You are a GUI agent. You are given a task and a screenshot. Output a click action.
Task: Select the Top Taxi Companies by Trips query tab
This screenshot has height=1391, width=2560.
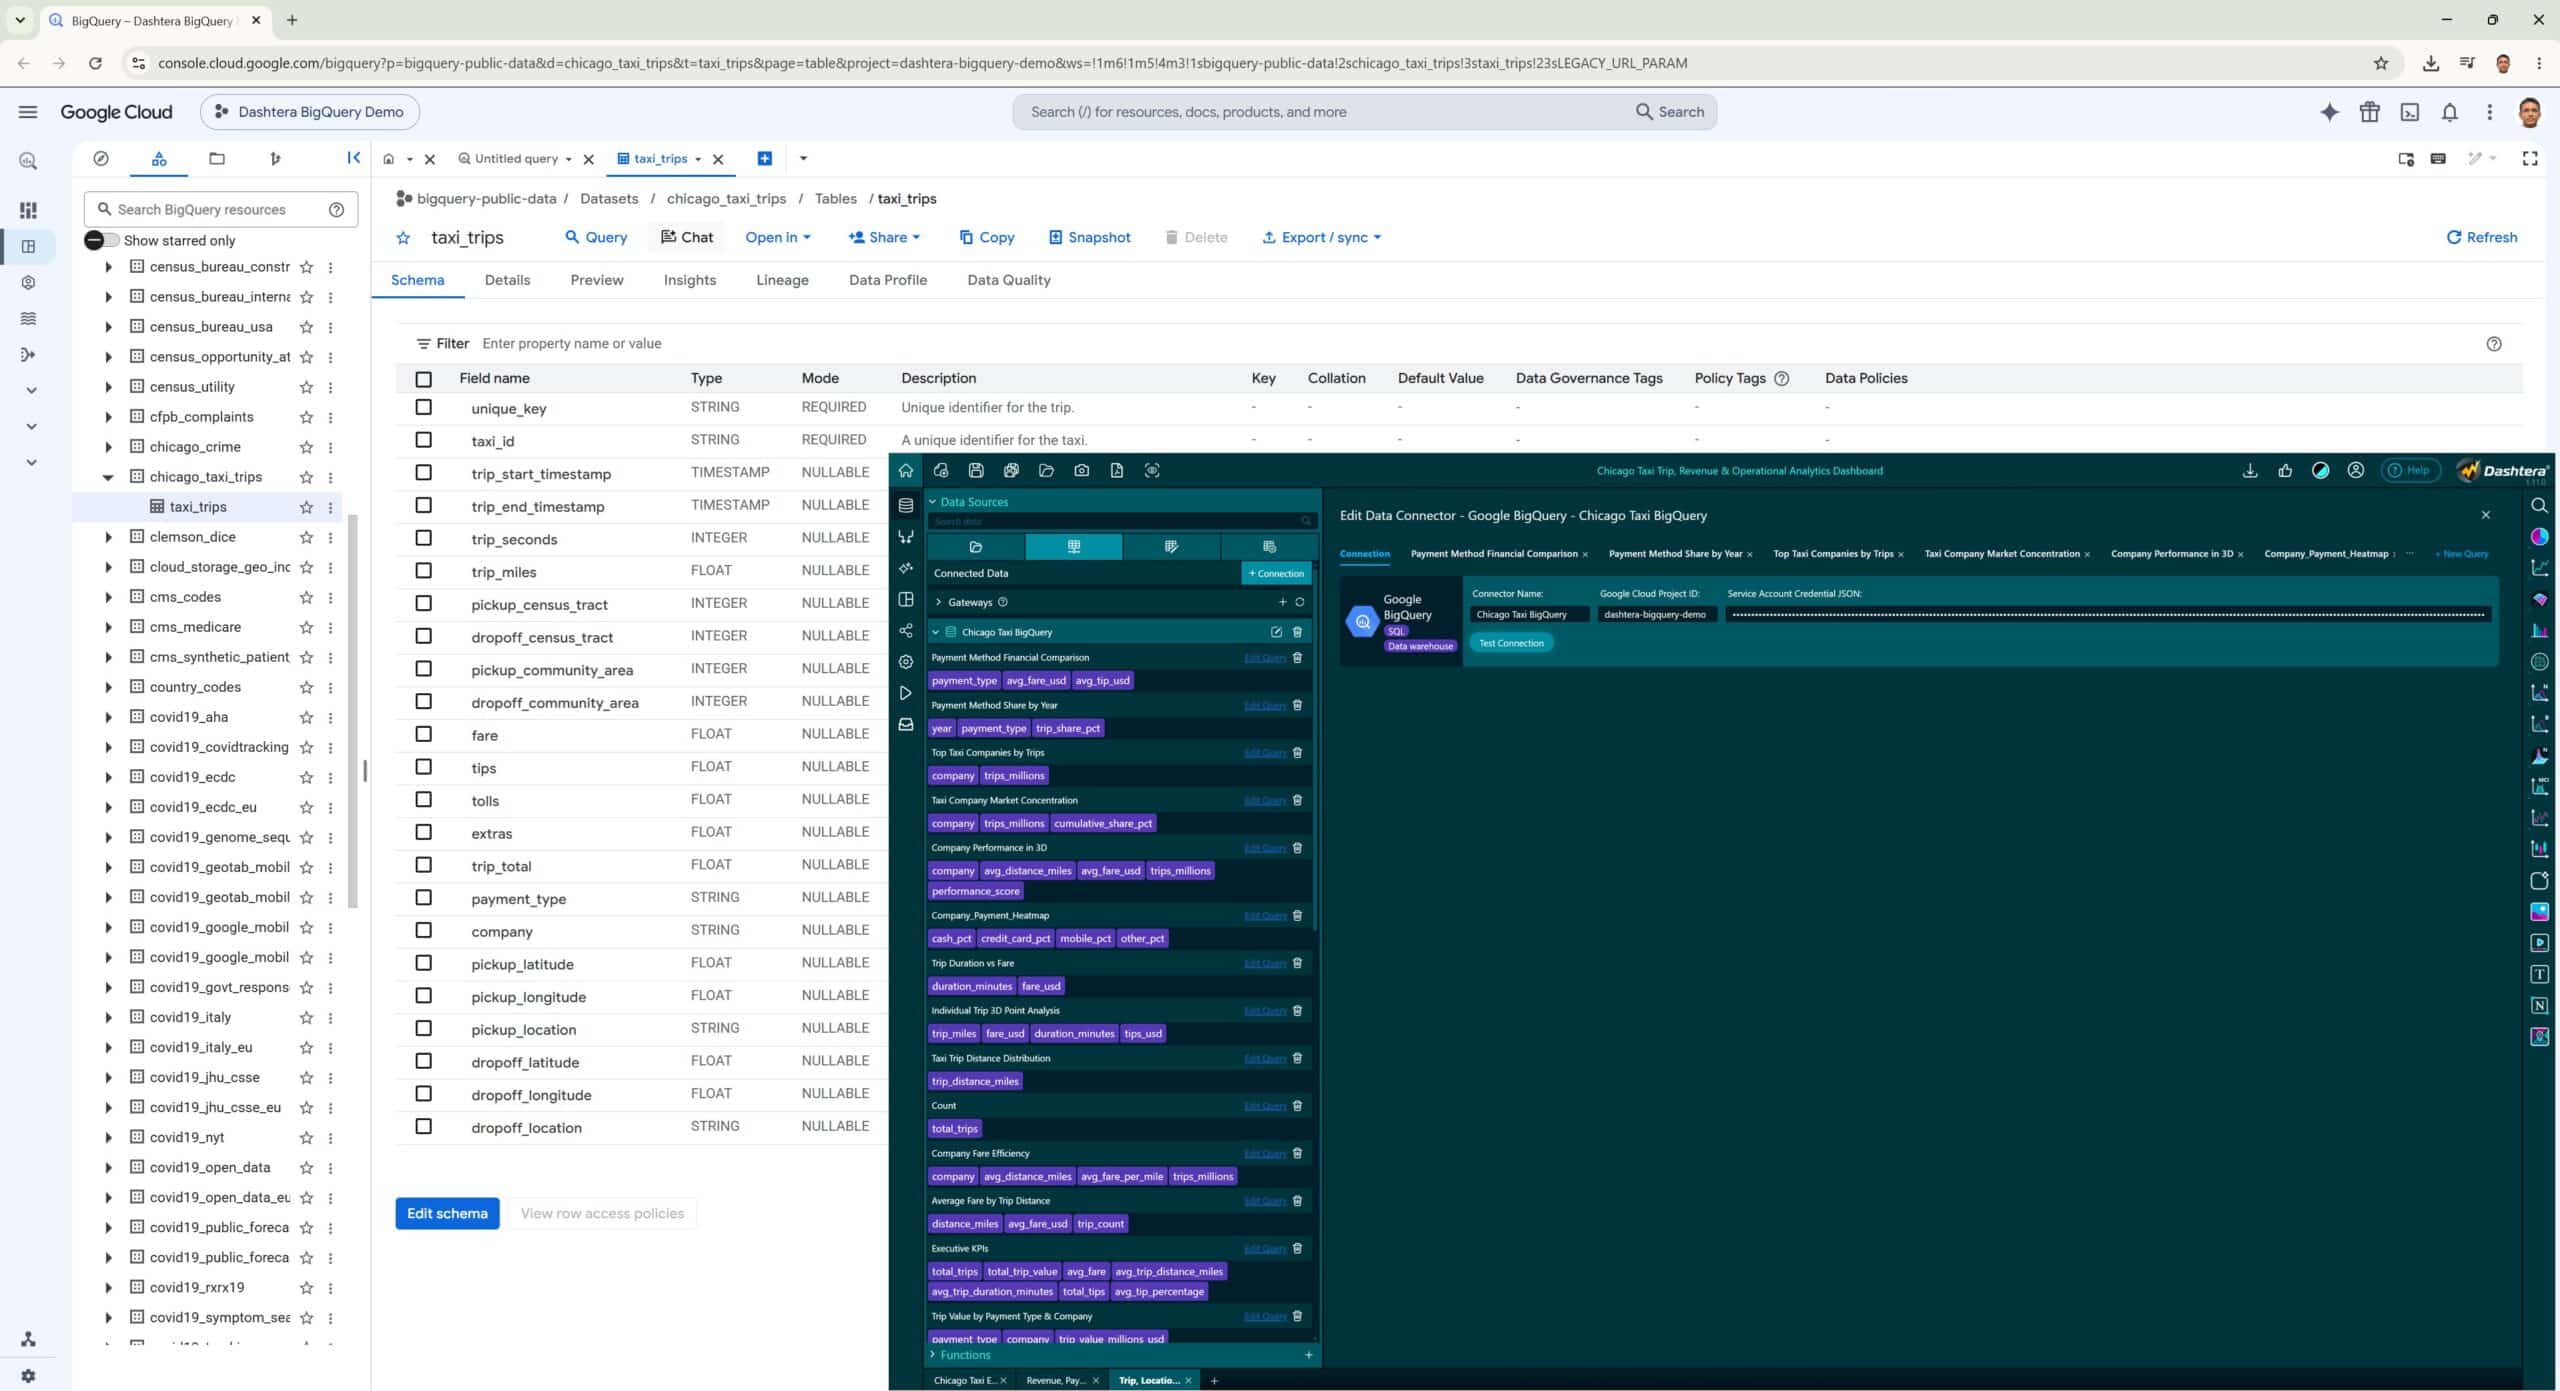click(1833, 554)
